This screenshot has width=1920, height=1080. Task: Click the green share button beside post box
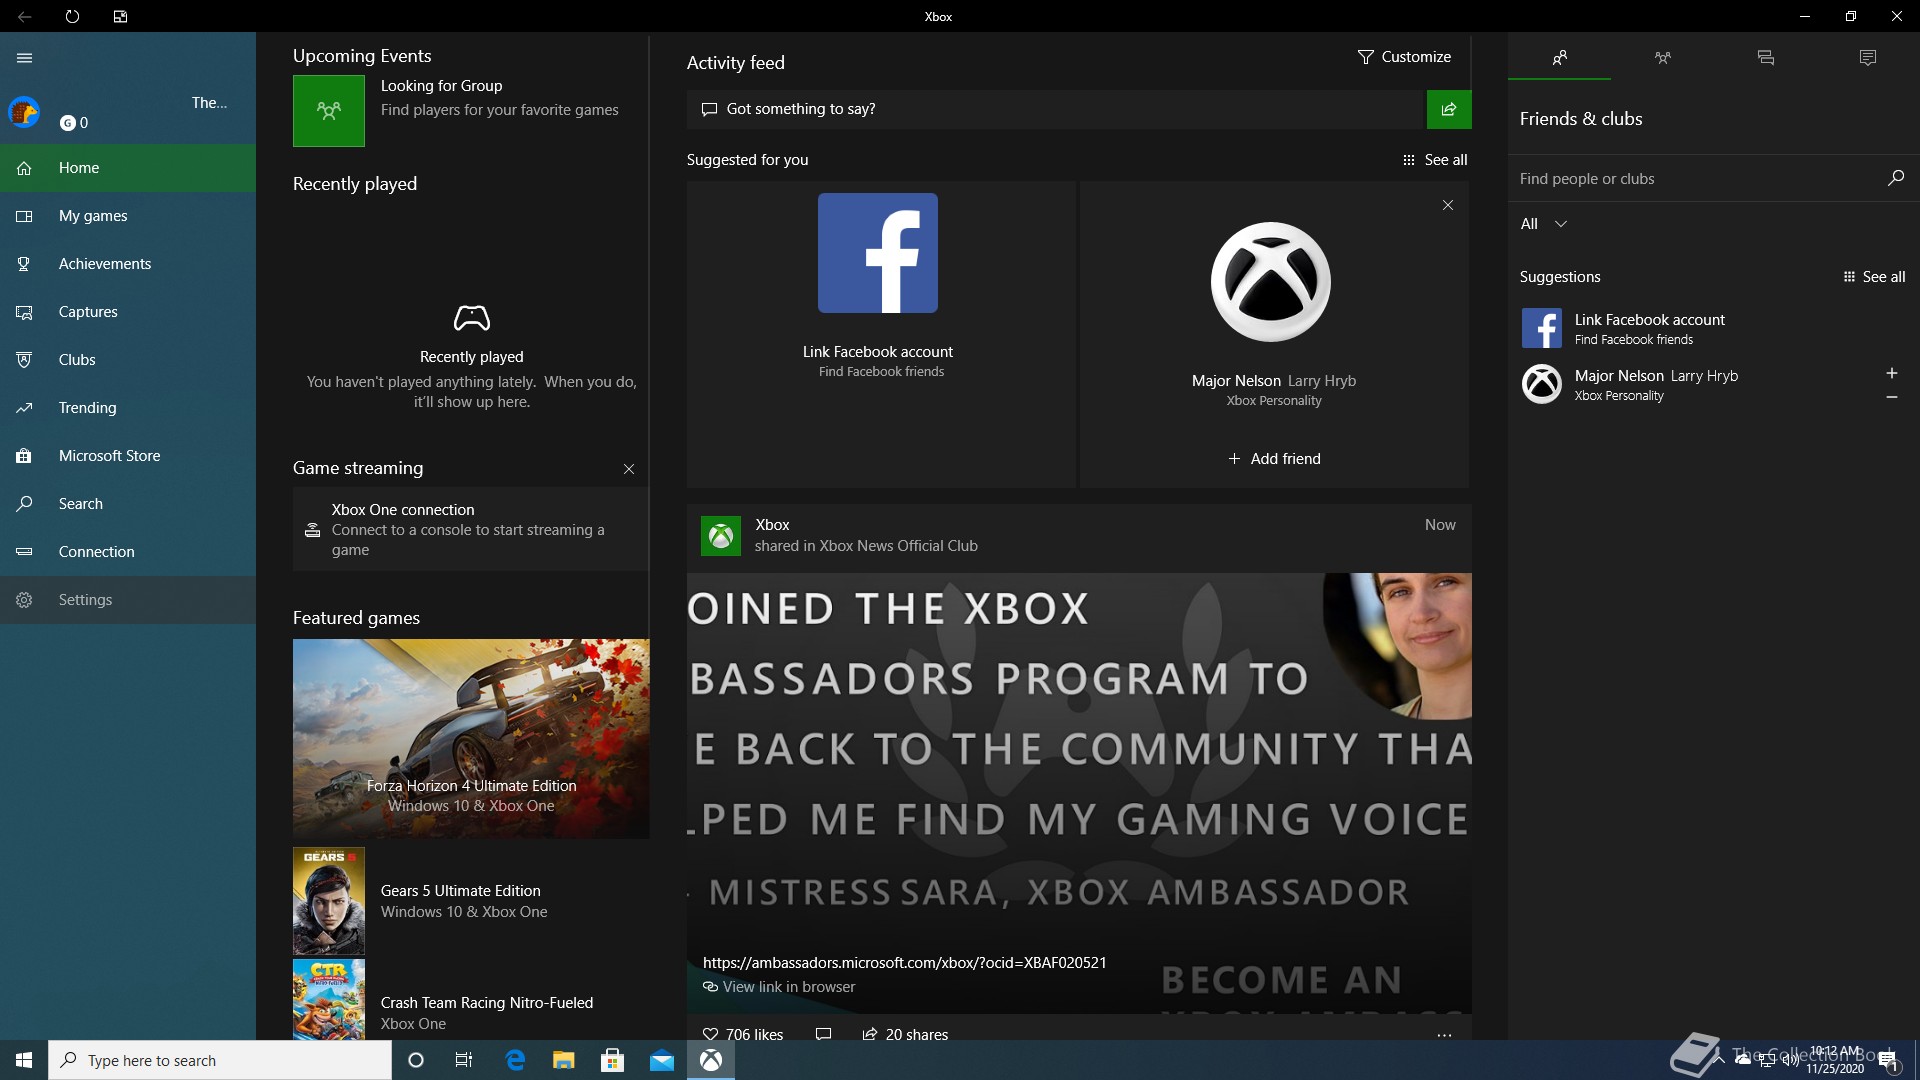pyautogui.click(x=1449, y=109)
